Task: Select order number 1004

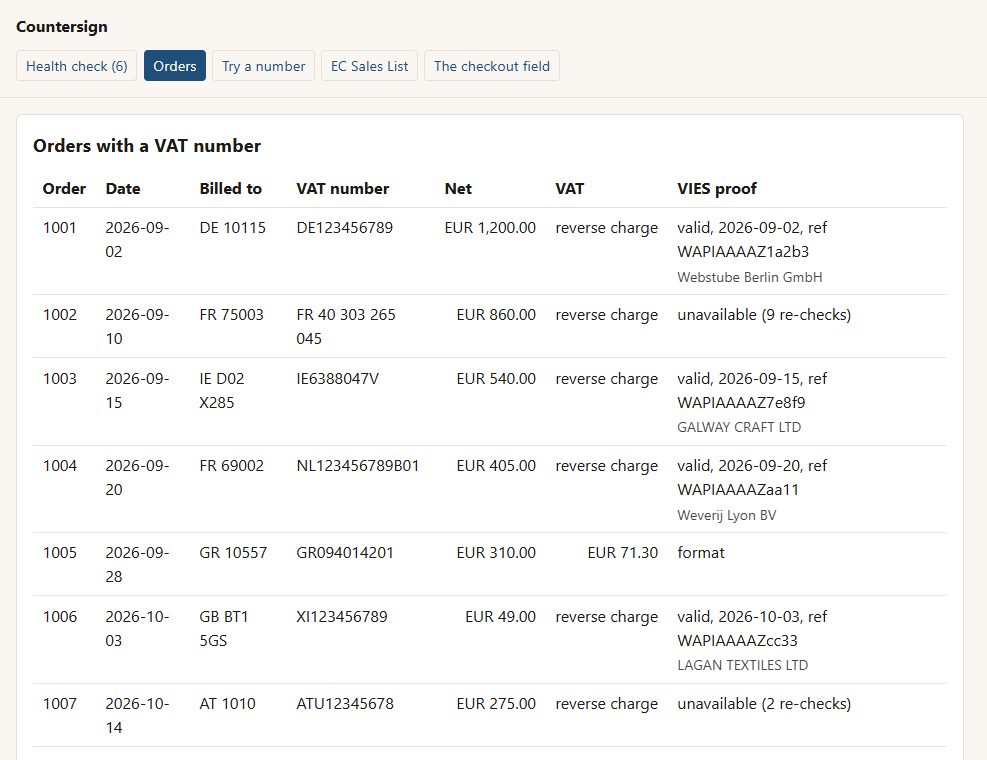Action: [x=60, y=465]
